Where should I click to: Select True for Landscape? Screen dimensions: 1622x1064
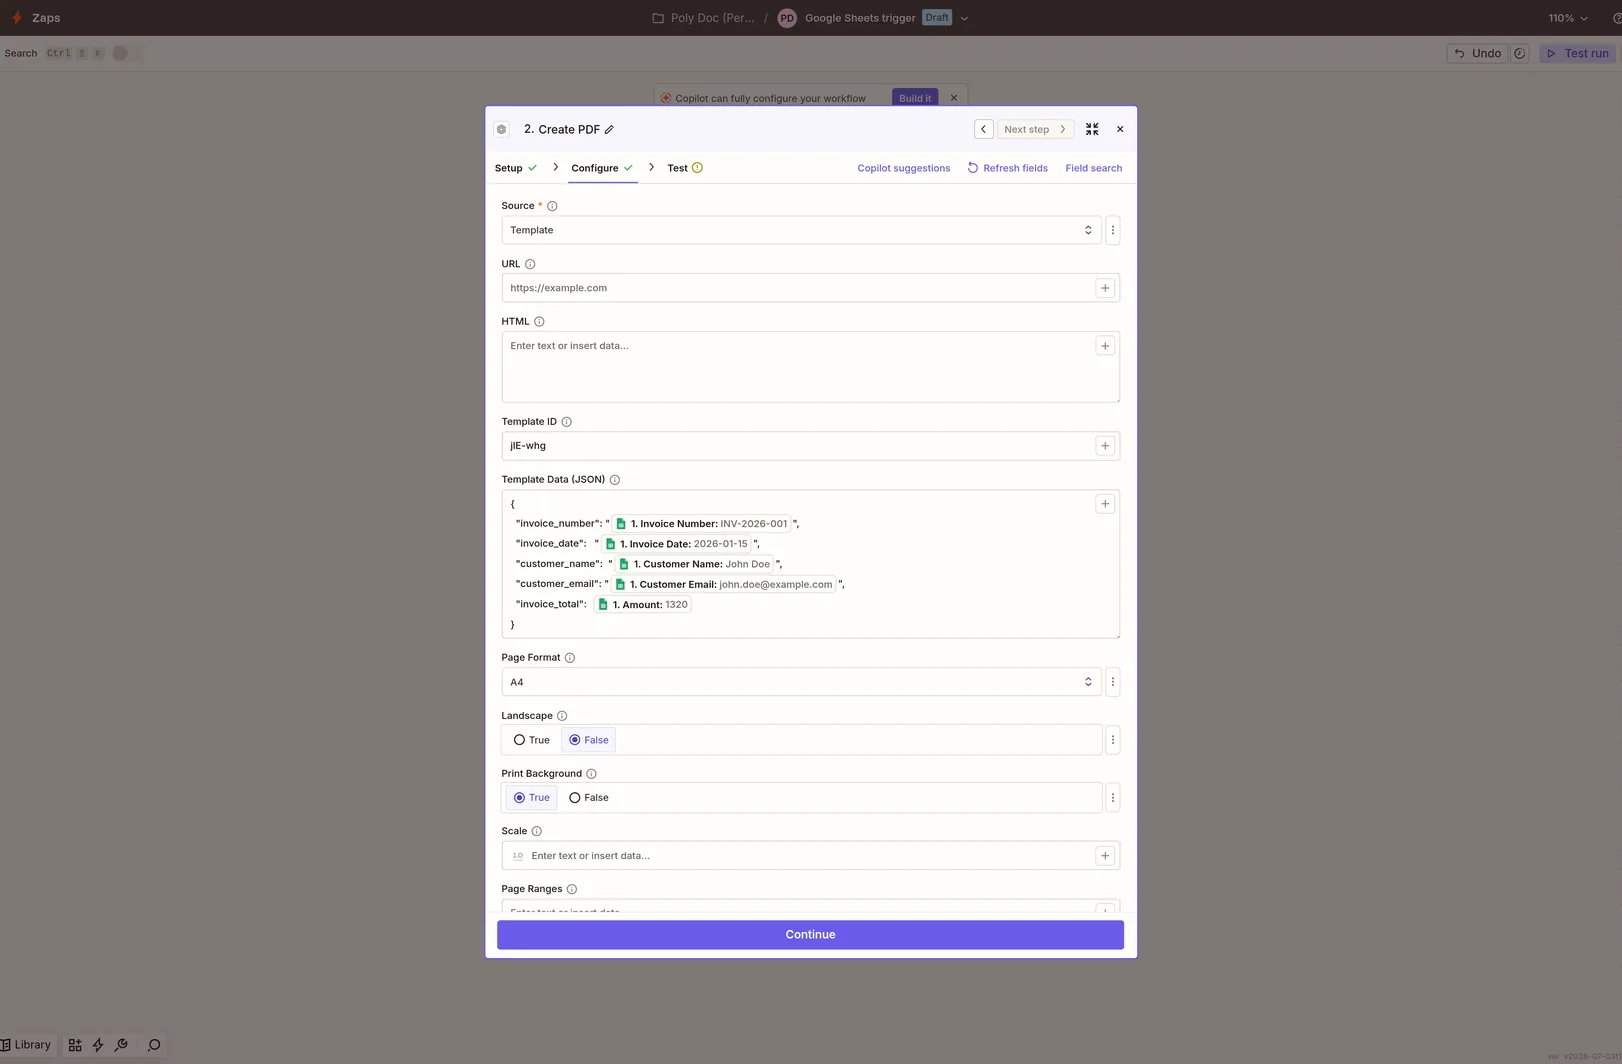[532, 740]
